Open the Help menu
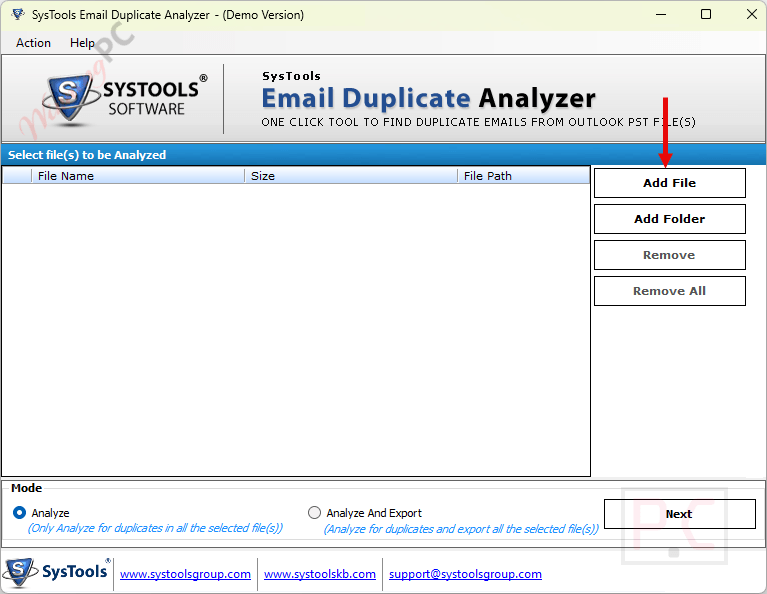 [82, 43]
